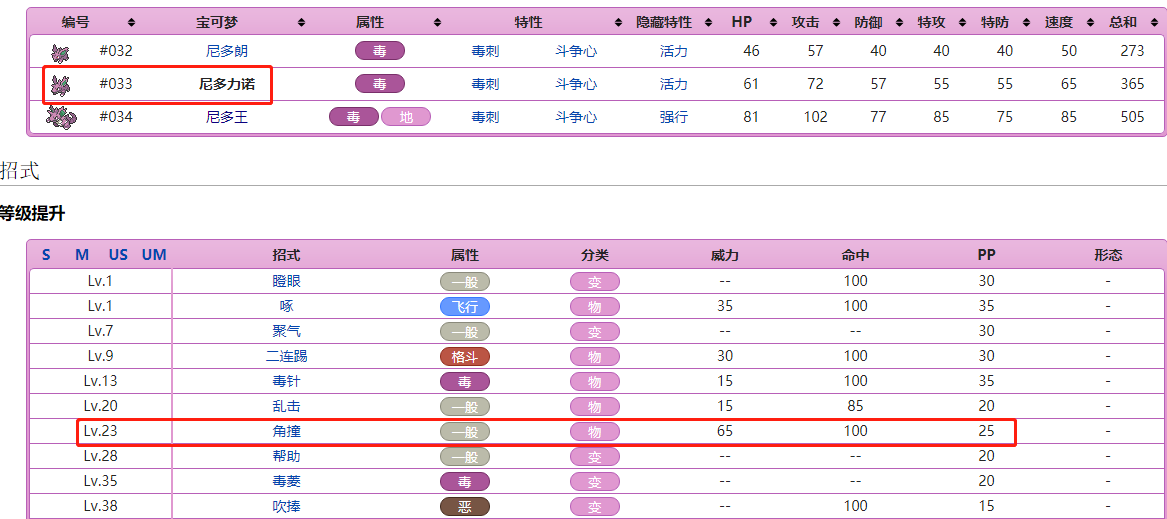Open 斗争心 ability in 尼多力诺 row

[x=576, y=84]
